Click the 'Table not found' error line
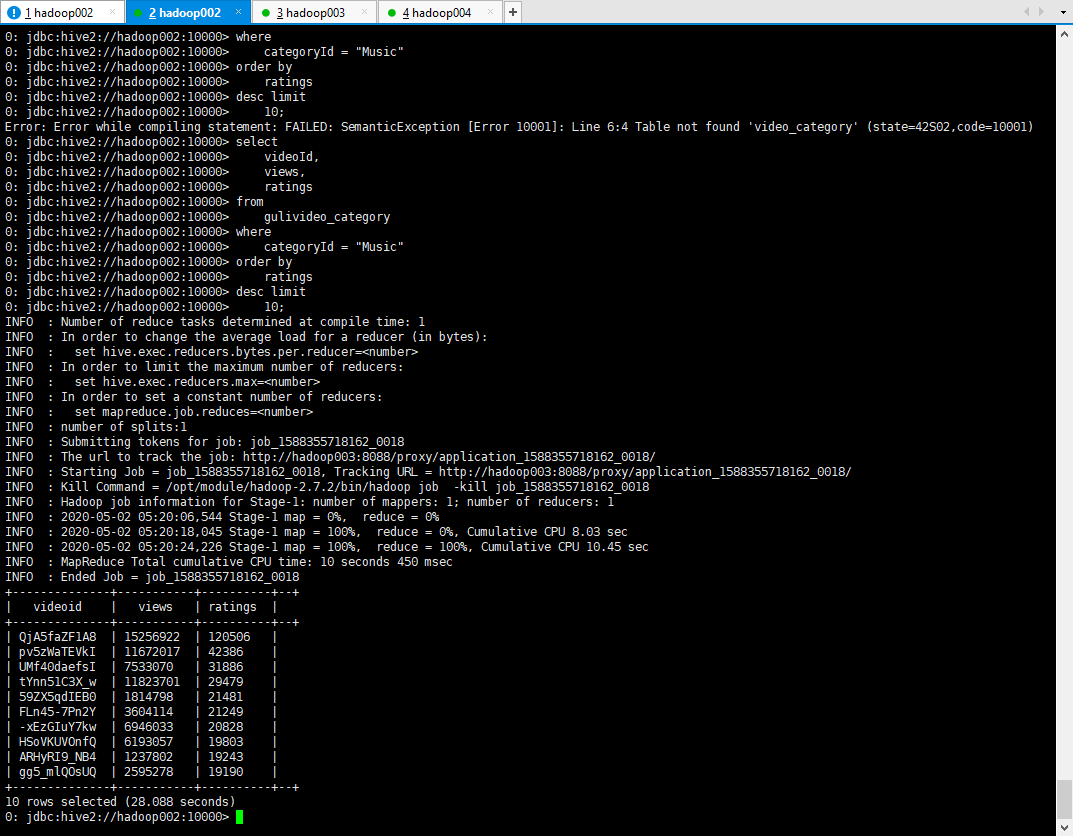This screenshot has height=836, width=1073. pos(519,127)
